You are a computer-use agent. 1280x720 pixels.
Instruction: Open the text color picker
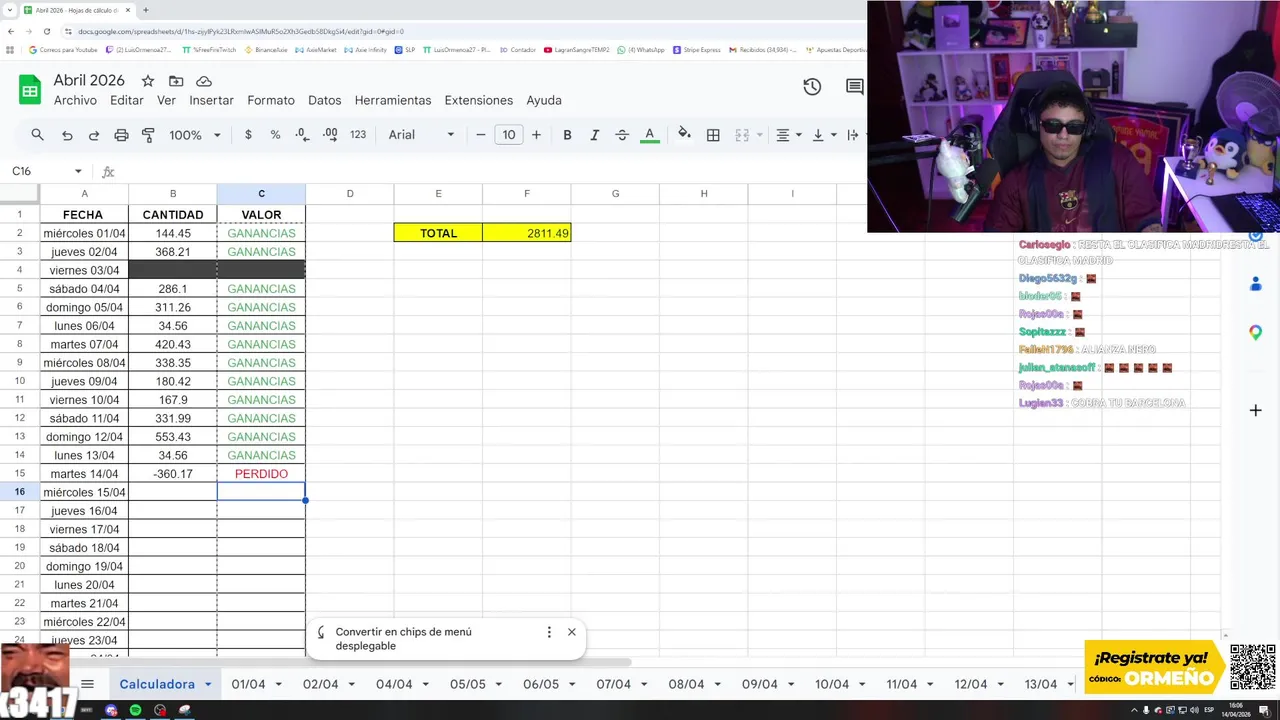pos(649,135)
